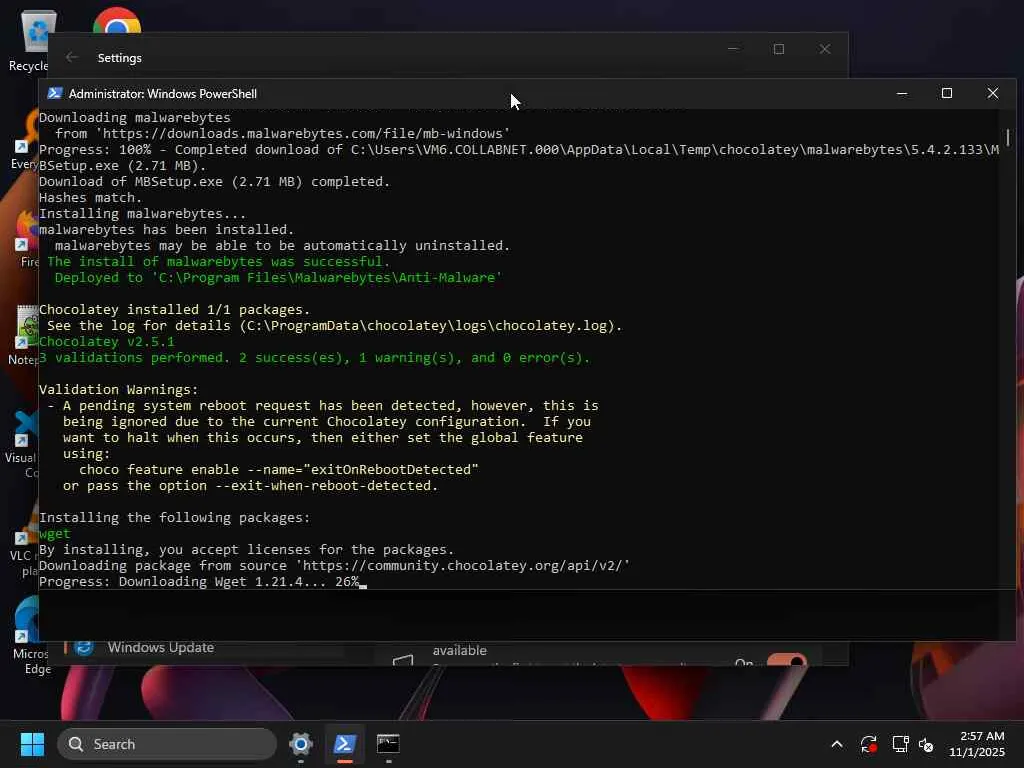
Task: Click the Settings window title text
Action: [x=120, y=57]
